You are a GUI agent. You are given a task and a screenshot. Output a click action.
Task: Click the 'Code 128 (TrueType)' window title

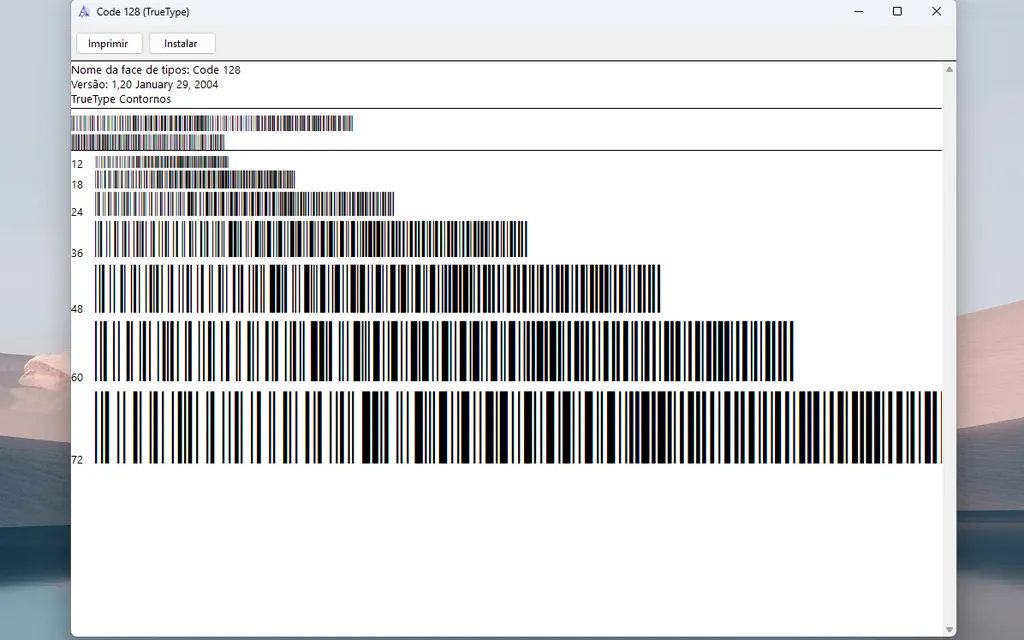click(x=143, y=12)
